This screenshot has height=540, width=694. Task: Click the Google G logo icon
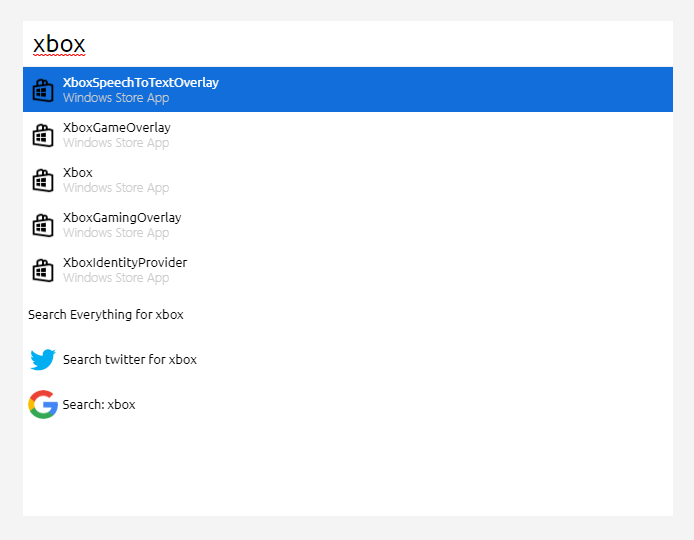pos(43,404)
